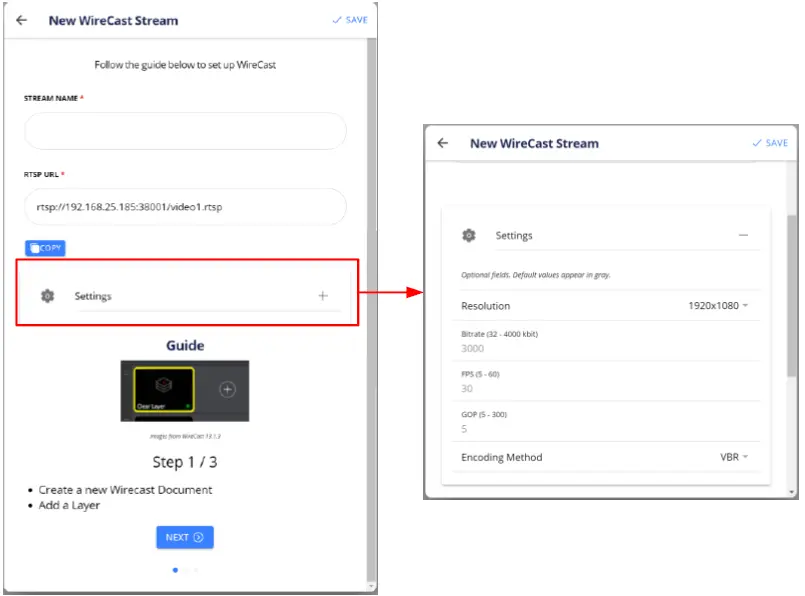Click the Bitrate field showing 3000

pos(606,342)
